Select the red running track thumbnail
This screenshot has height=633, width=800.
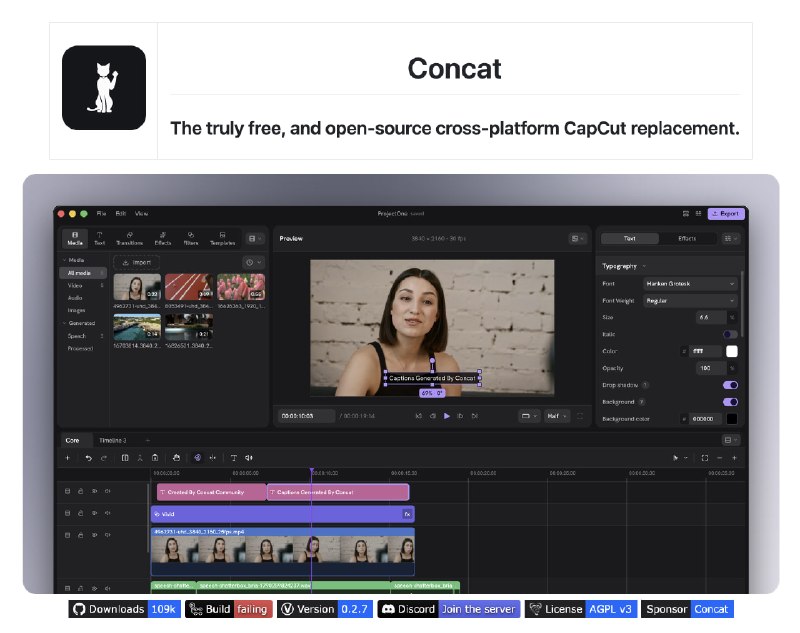(189, 287)
